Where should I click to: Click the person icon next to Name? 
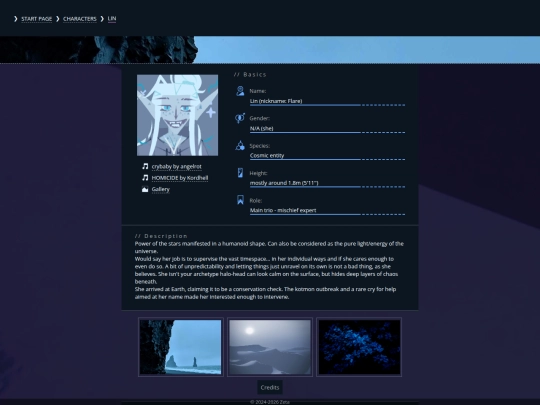click(x=240, y=91)
